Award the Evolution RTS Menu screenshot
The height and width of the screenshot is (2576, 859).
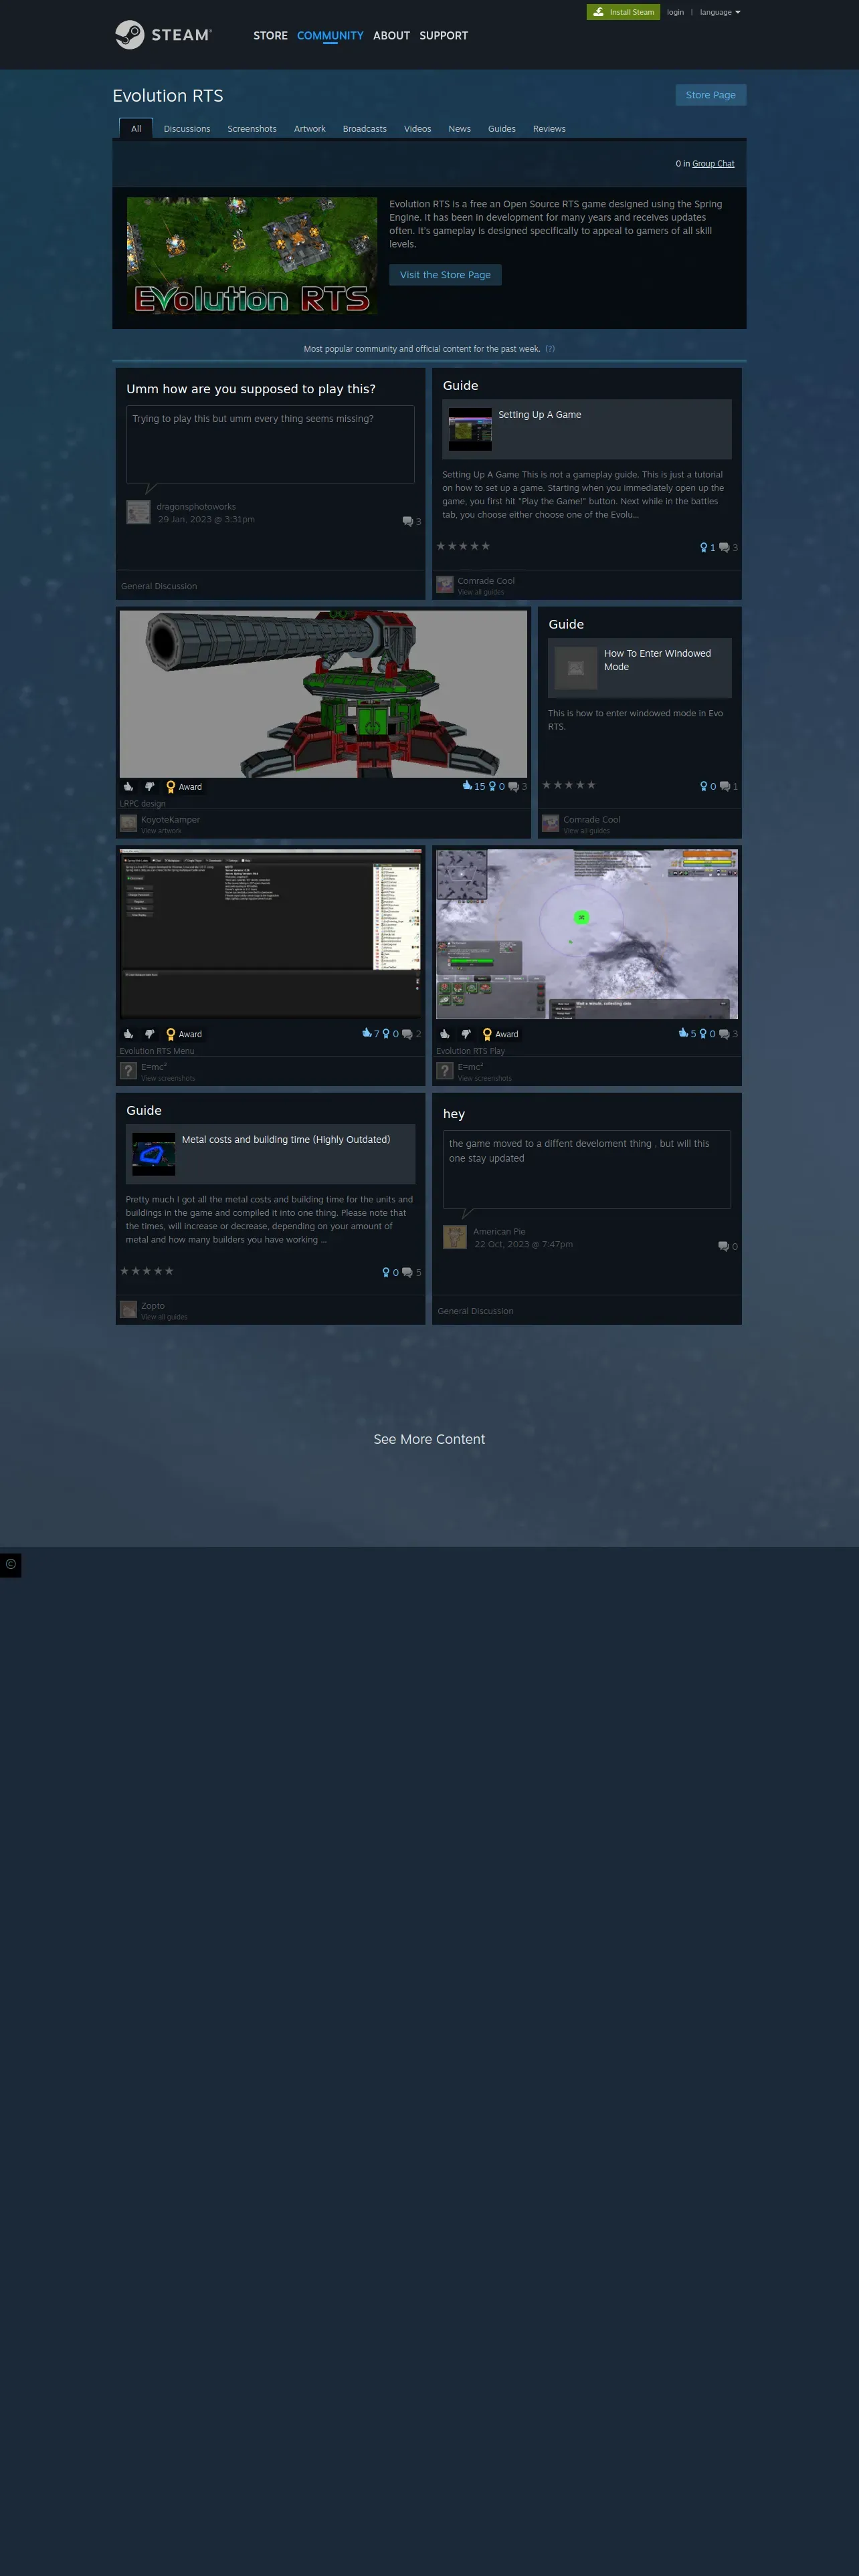pyautogui.click(x=184, y=1034)
